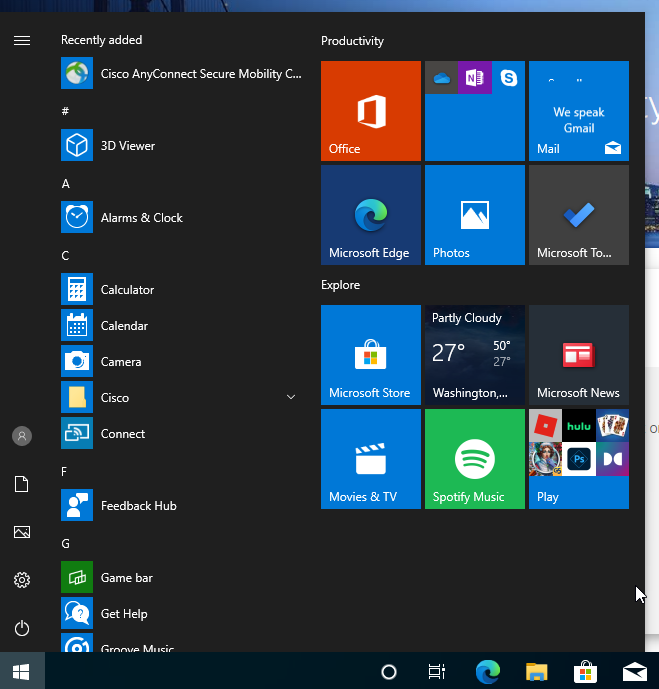The height and width of the screenshot is (689, 659).
Task: Open Power options
Action: click(22, 628)
